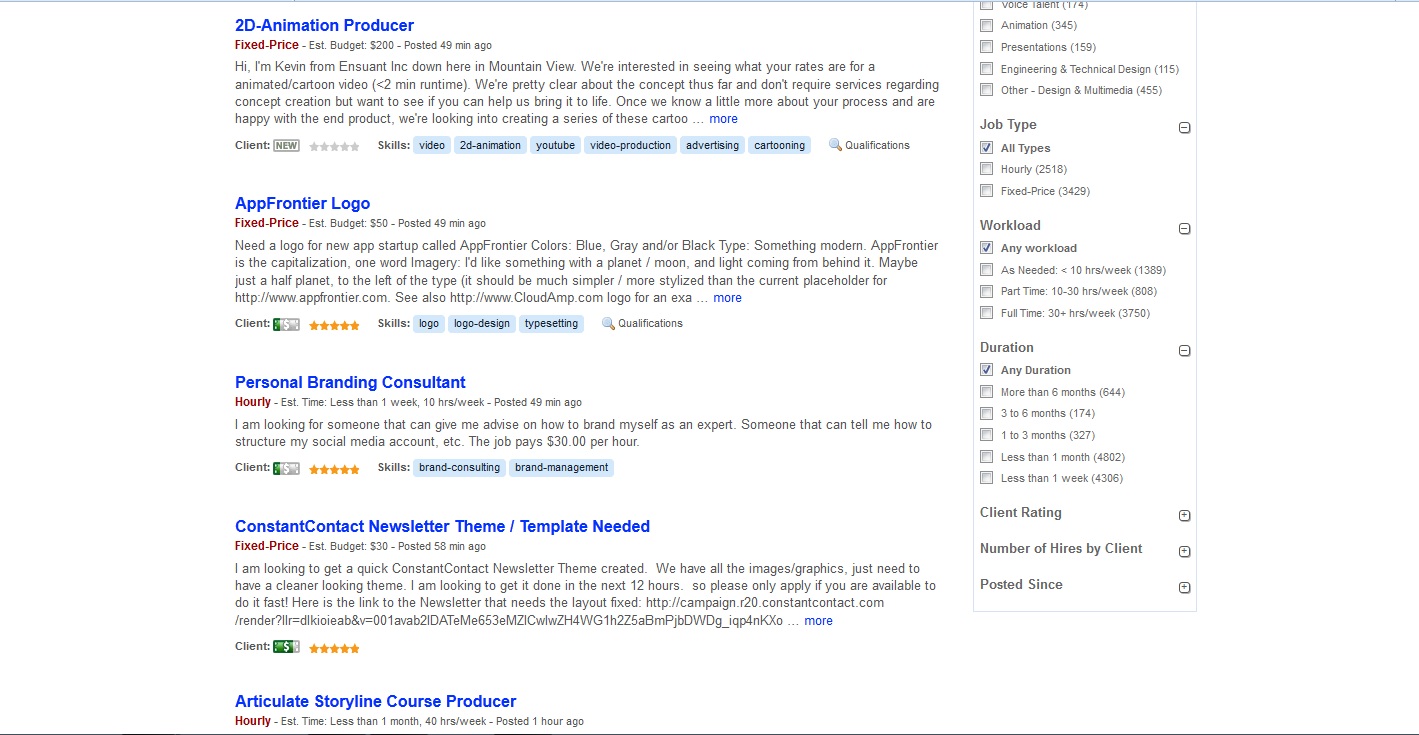
Task: Click 'Est. Budget: $200' text
Action: click(353, 46)
